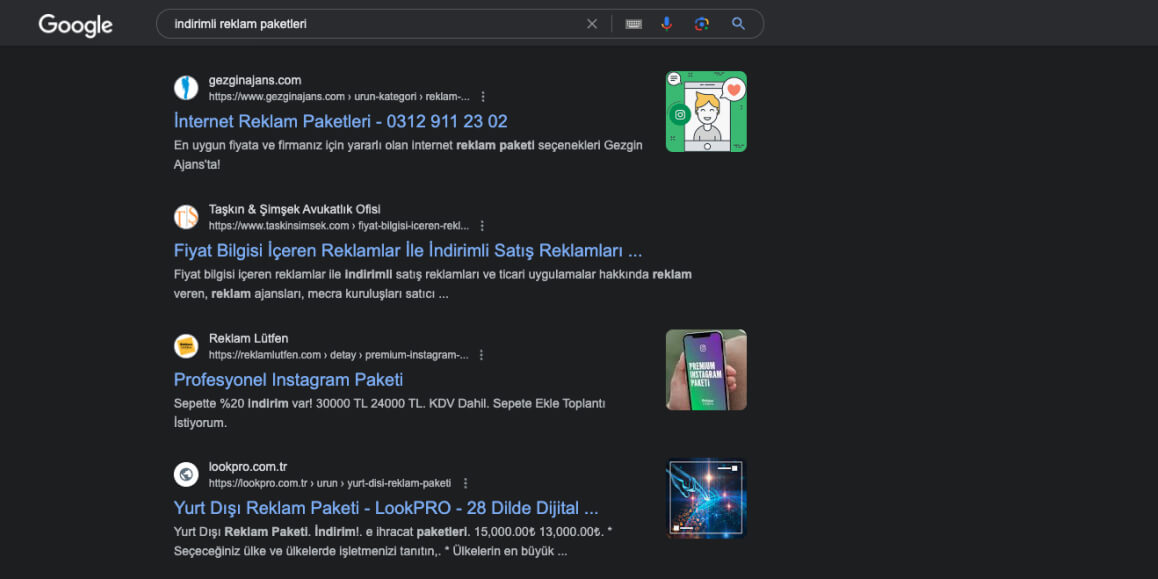1158x579 pixels.
Task: Click the gezginajans.com breadcrumb URL
Action: pyautogui.click(x=339, y=97)
